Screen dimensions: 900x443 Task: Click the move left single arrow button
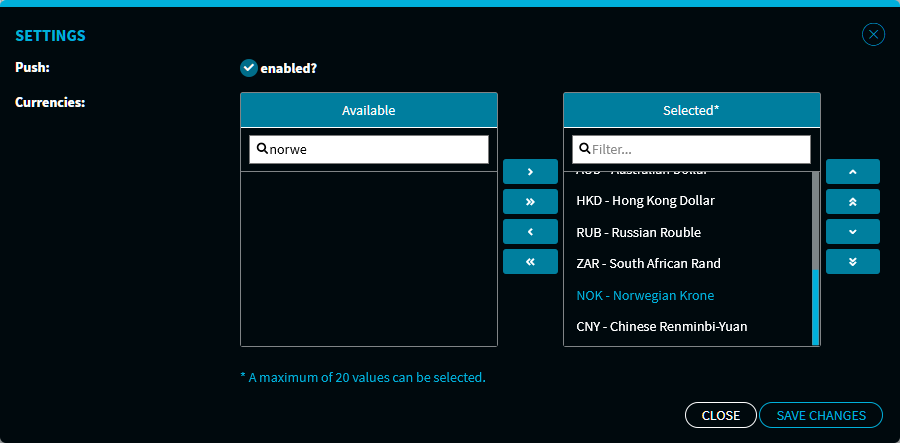click(x=530, y=232)
